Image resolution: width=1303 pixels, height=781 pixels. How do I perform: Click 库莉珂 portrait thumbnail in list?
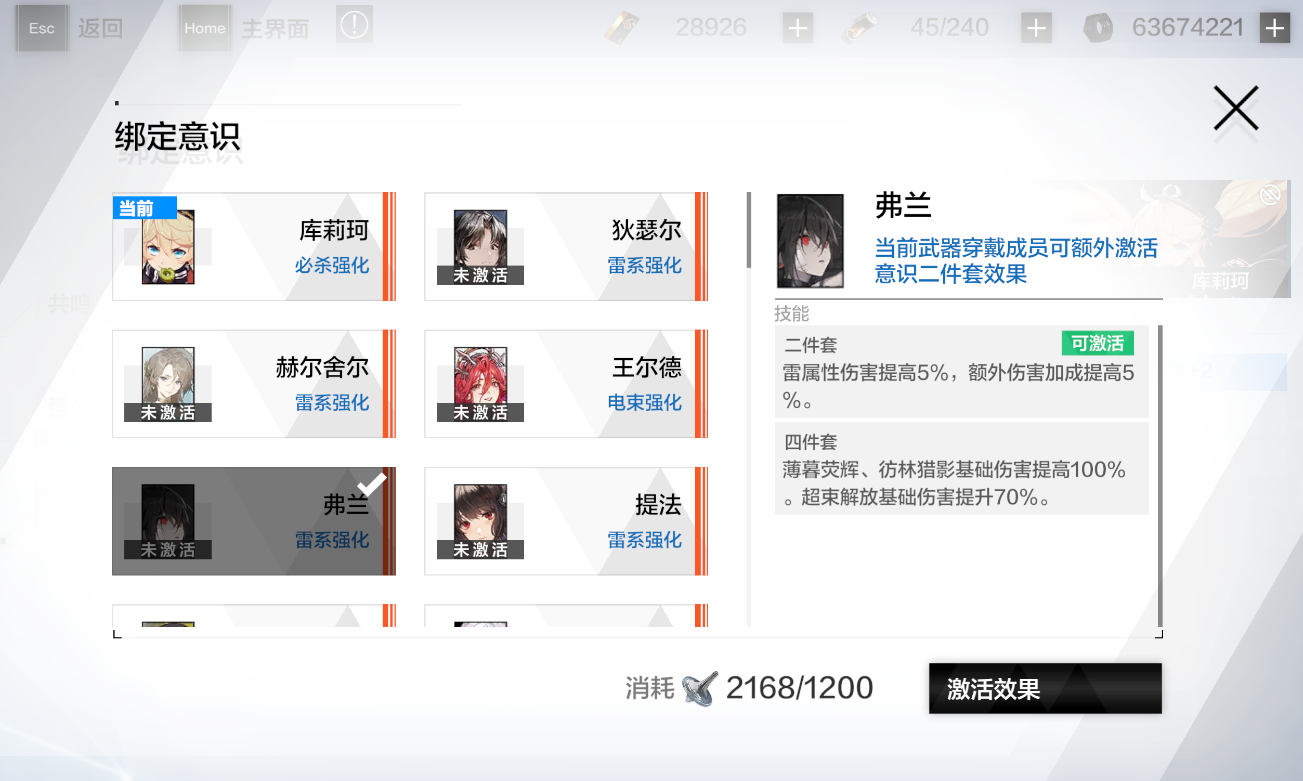168,247
